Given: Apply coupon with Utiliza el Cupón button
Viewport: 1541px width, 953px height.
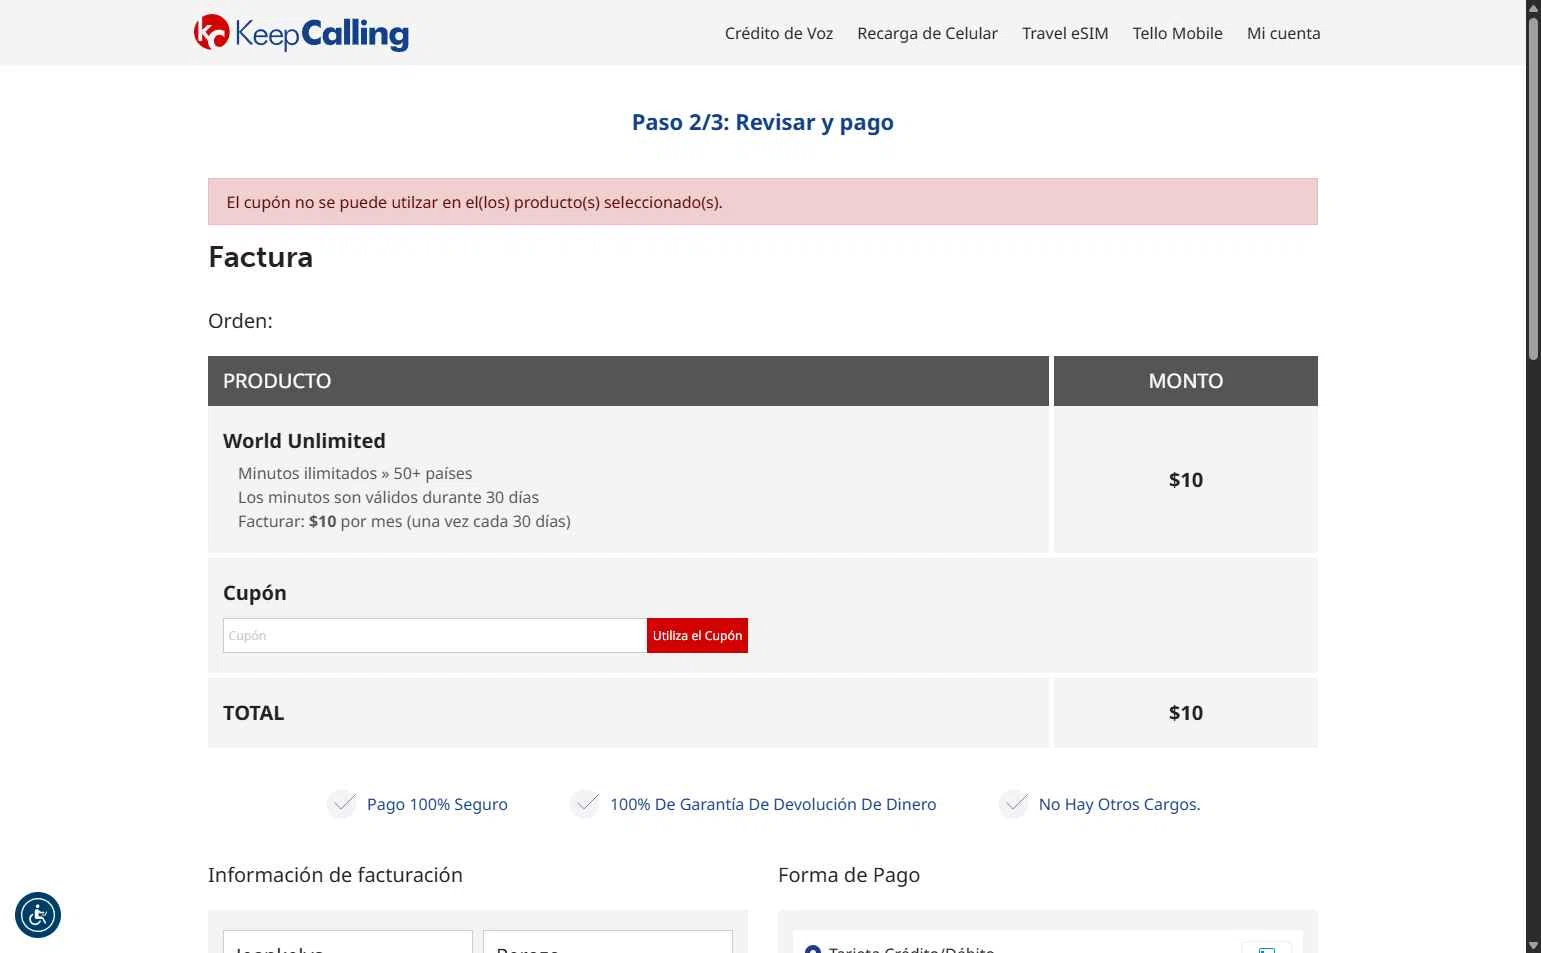Looking at the screenshot, I should (697, 636).
